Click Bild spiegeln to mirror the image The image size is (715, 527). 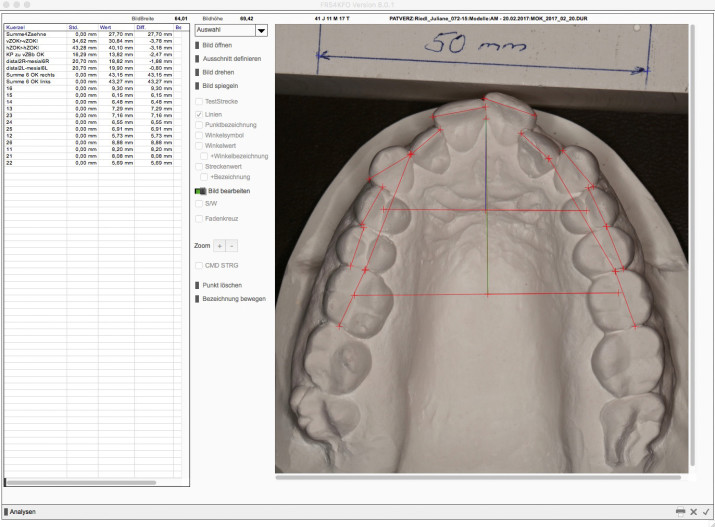click(217, 86)
